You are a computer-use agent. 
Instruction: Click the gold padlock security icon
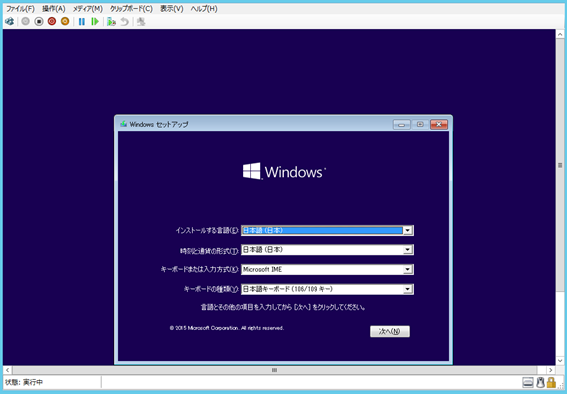(x=551, y=382)
